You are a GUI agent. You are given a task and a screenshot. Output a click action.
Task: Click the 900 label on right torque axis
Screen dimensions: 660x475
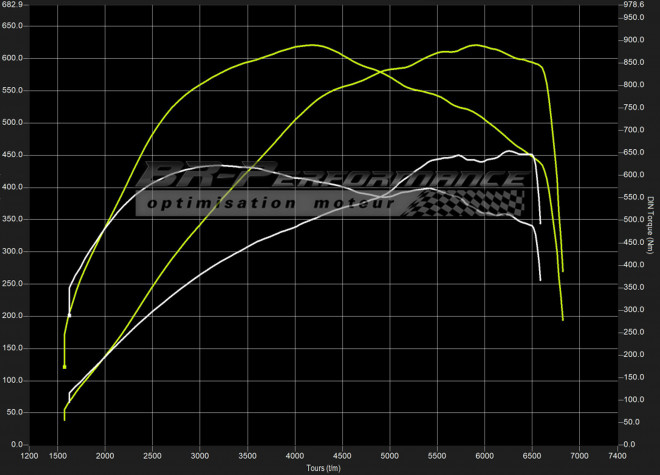coord(635,41)
